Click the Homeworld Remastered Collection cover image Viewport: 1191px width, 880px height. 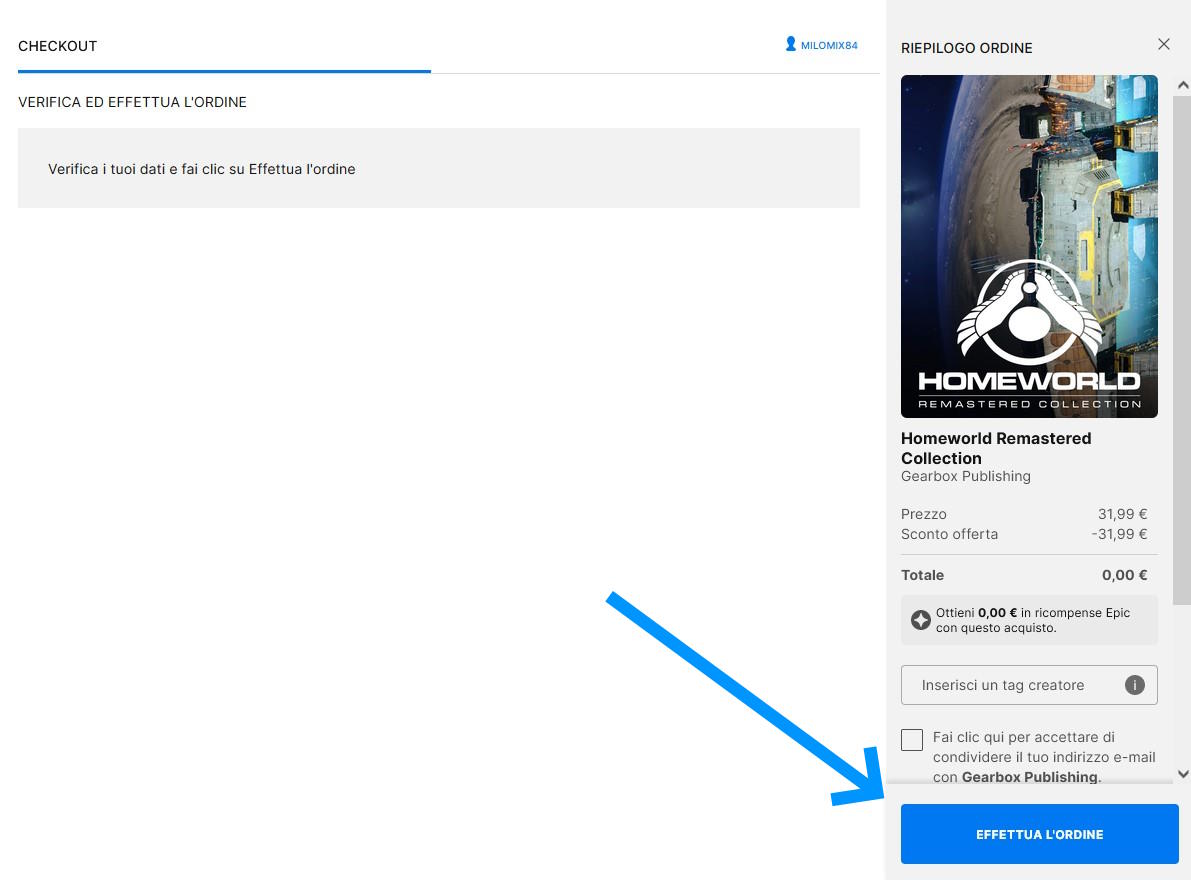point(1029,246)
